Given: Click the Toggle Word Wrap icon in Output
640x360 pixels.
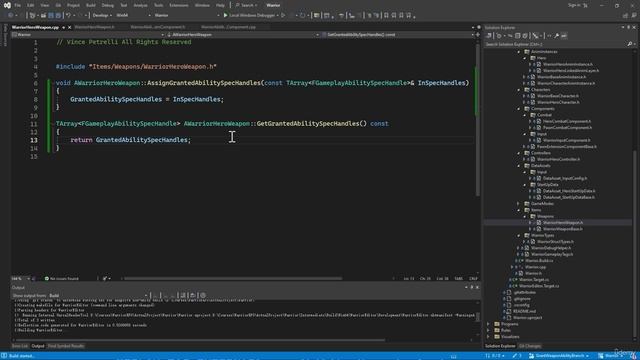Looking at the screenshot, I should click(x=193, y=296).
